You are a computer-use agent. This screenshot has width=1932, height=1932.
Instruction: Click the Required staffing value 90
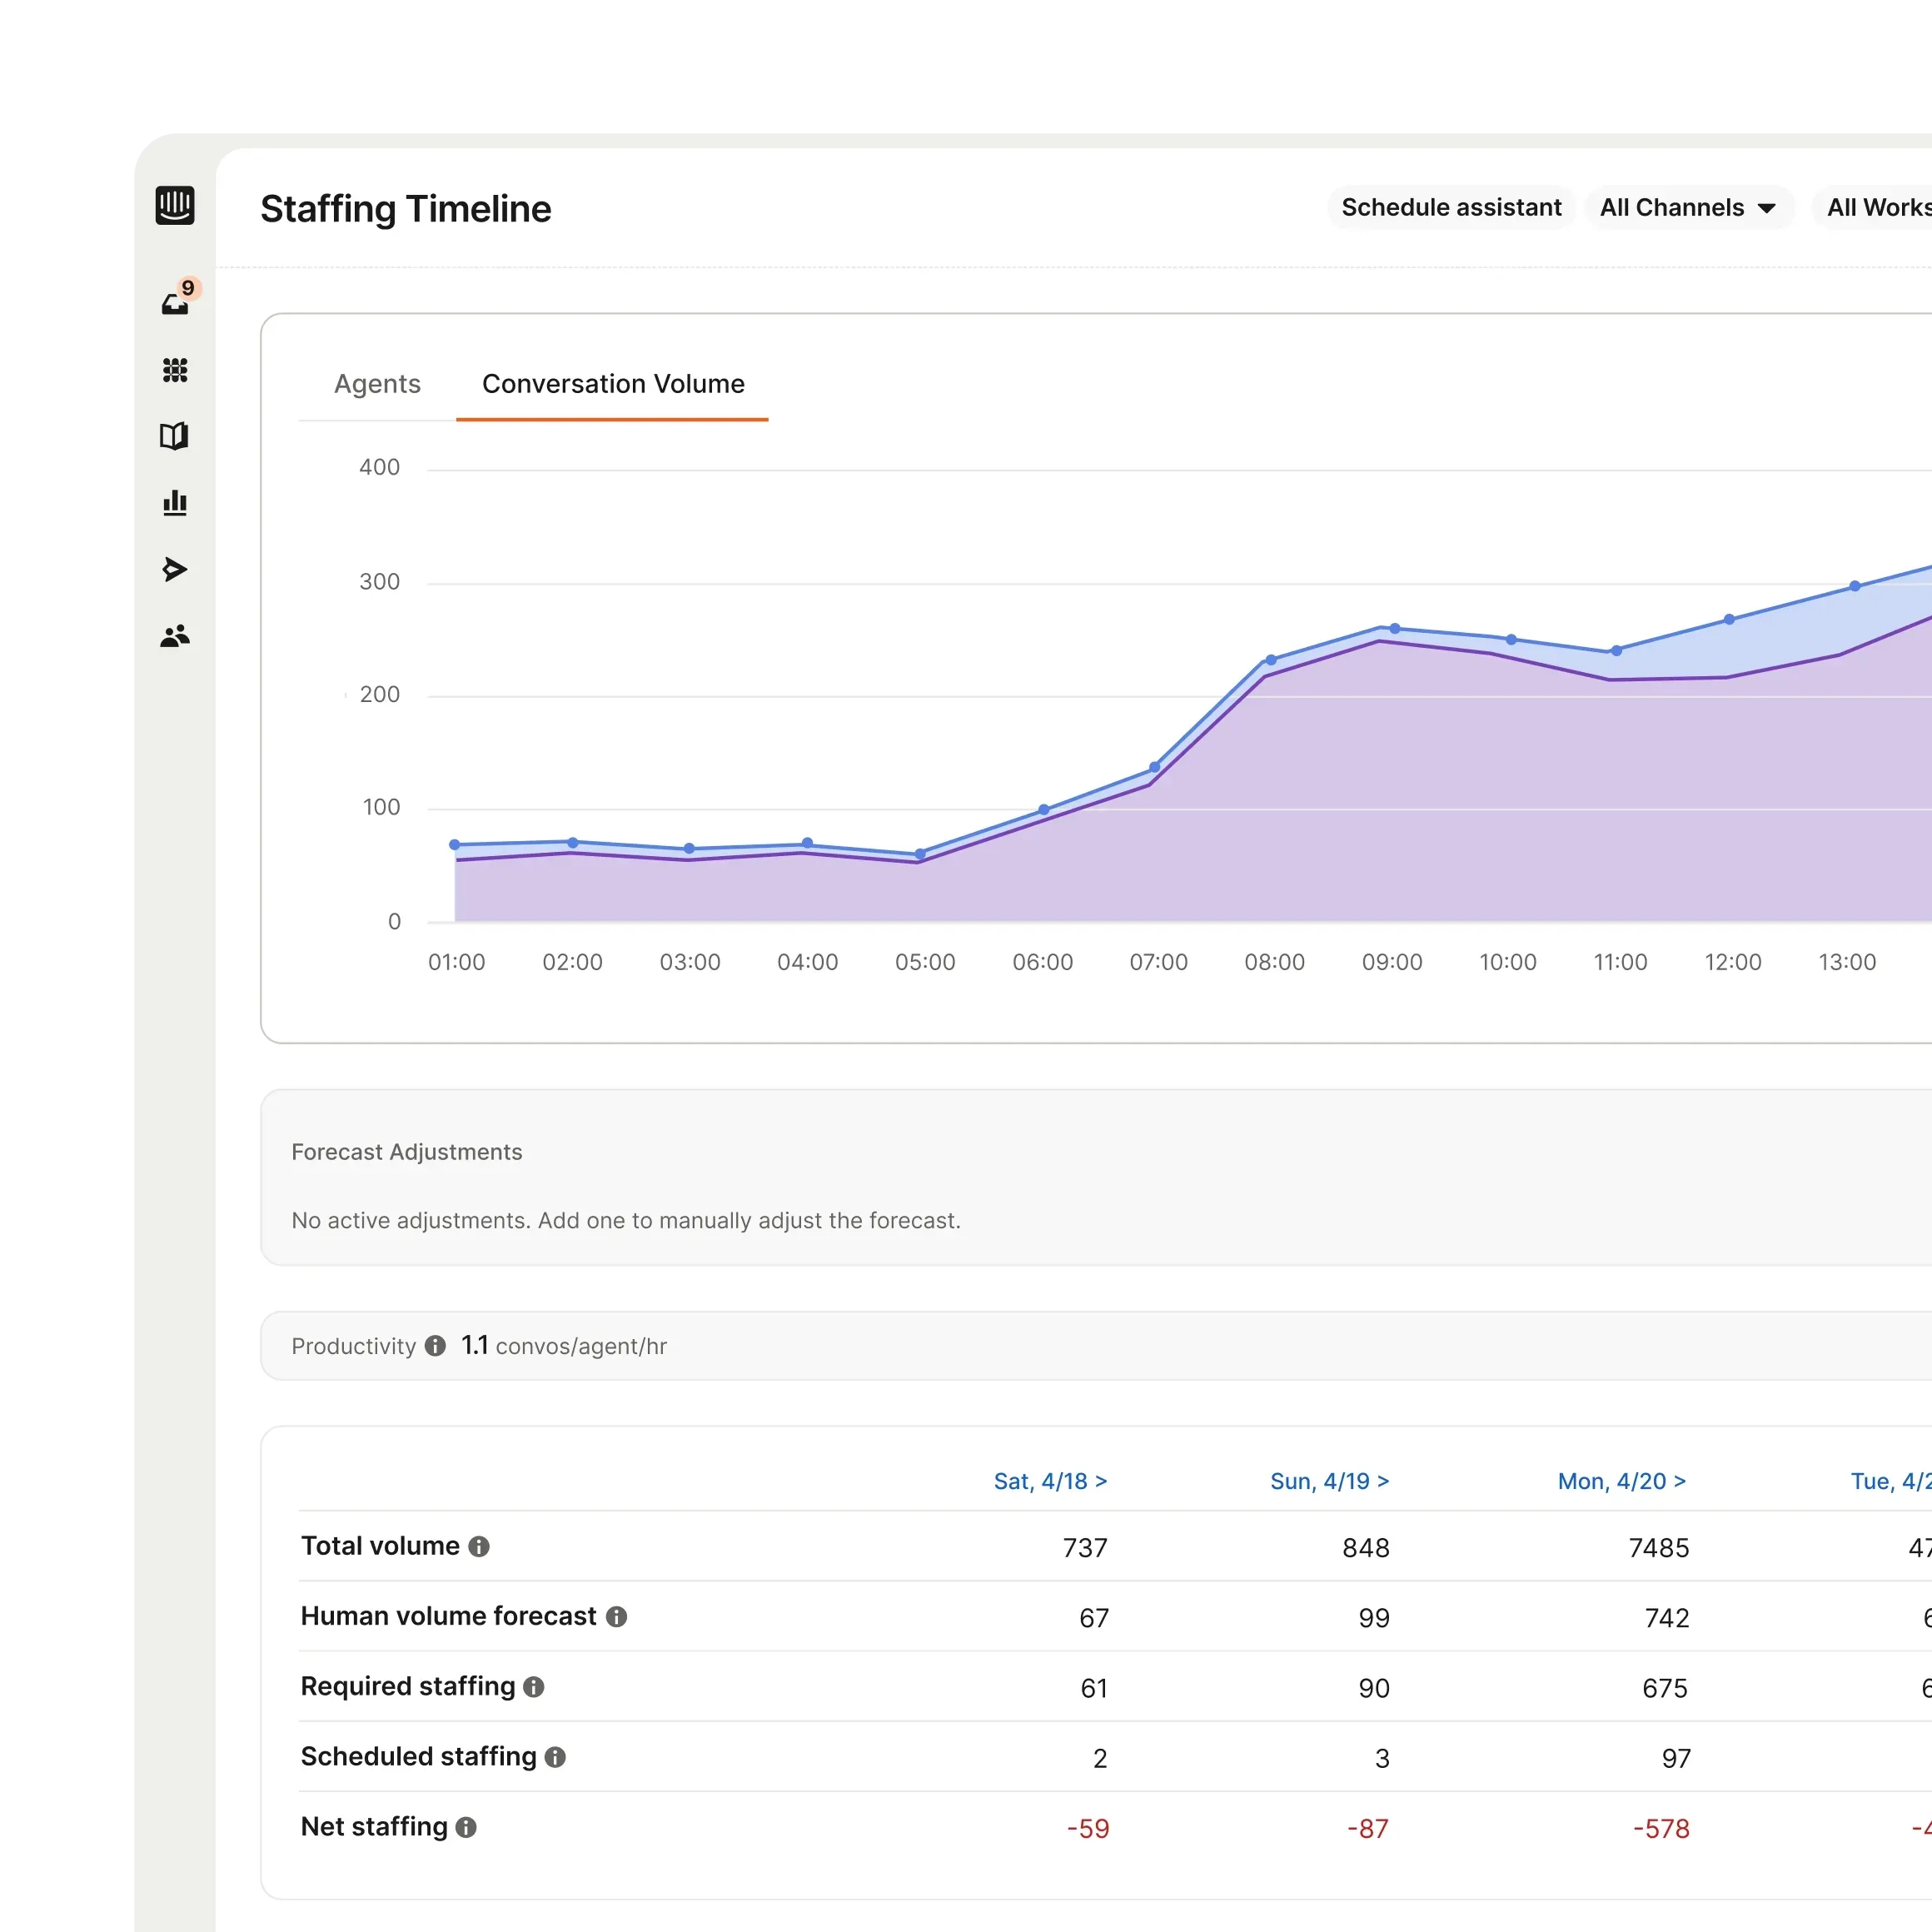click(1374, 1688)
